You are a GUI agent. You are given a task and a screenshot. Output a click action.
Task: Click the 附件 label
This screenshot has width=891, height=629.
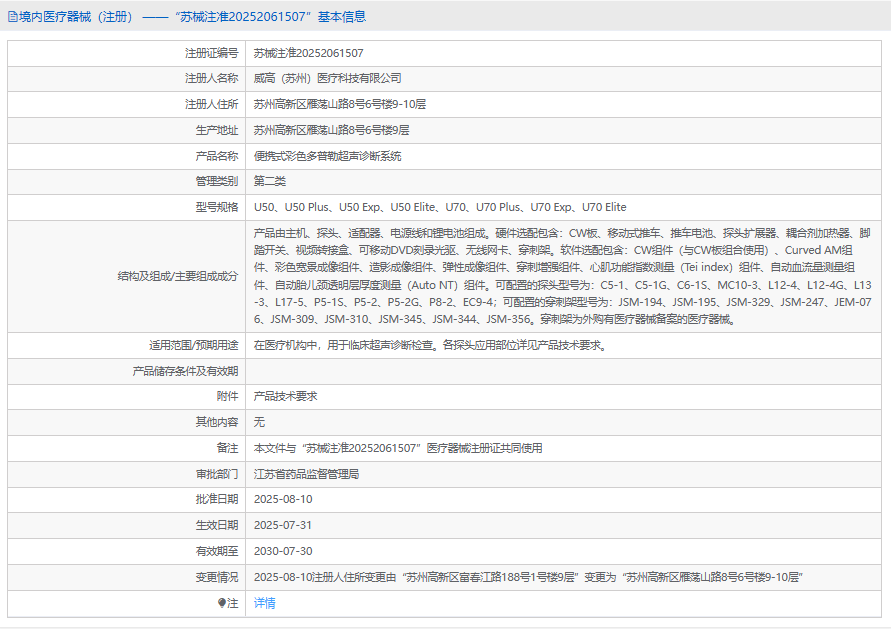pos(227,397)
